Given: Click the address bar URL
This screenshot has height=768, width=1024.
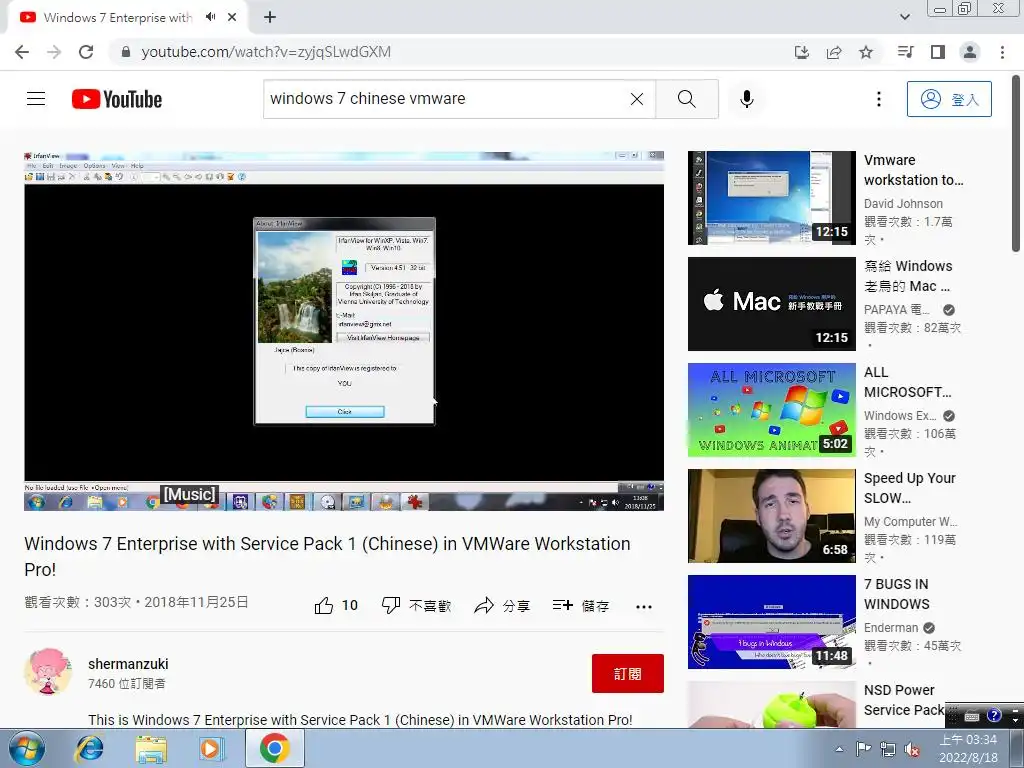Looking at the screenshot, I should 266,52.
